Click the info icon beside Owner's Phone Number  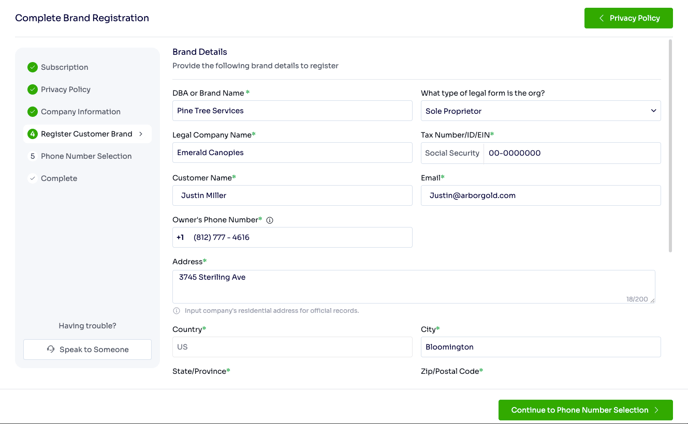coord(270,220)
